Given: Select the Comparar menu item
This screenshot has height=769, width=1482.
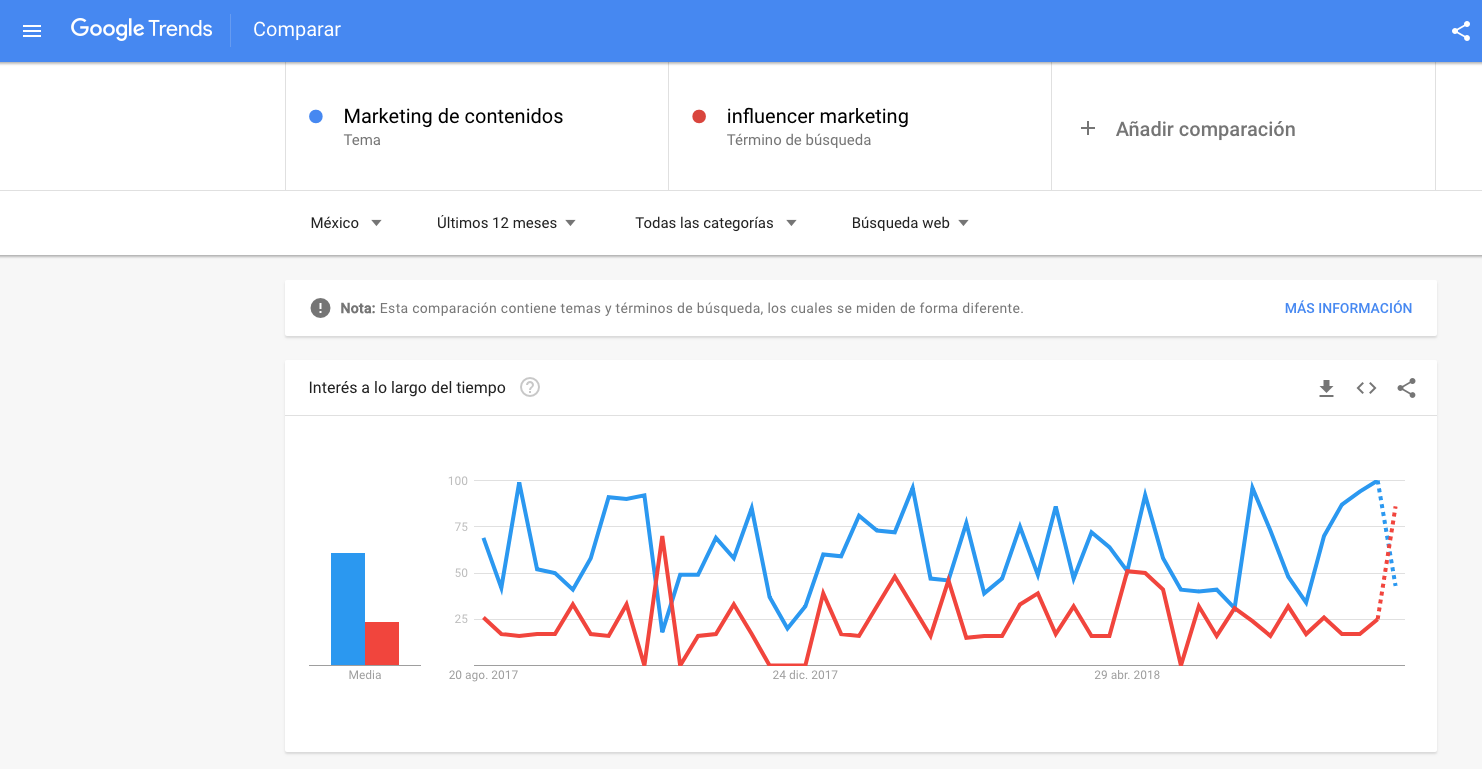Looking at the screenshot, I should point(296,30).
